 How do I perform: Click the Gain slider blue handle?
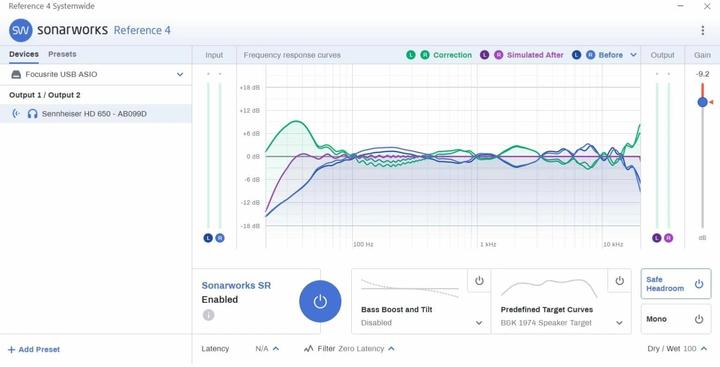(702, 102)
